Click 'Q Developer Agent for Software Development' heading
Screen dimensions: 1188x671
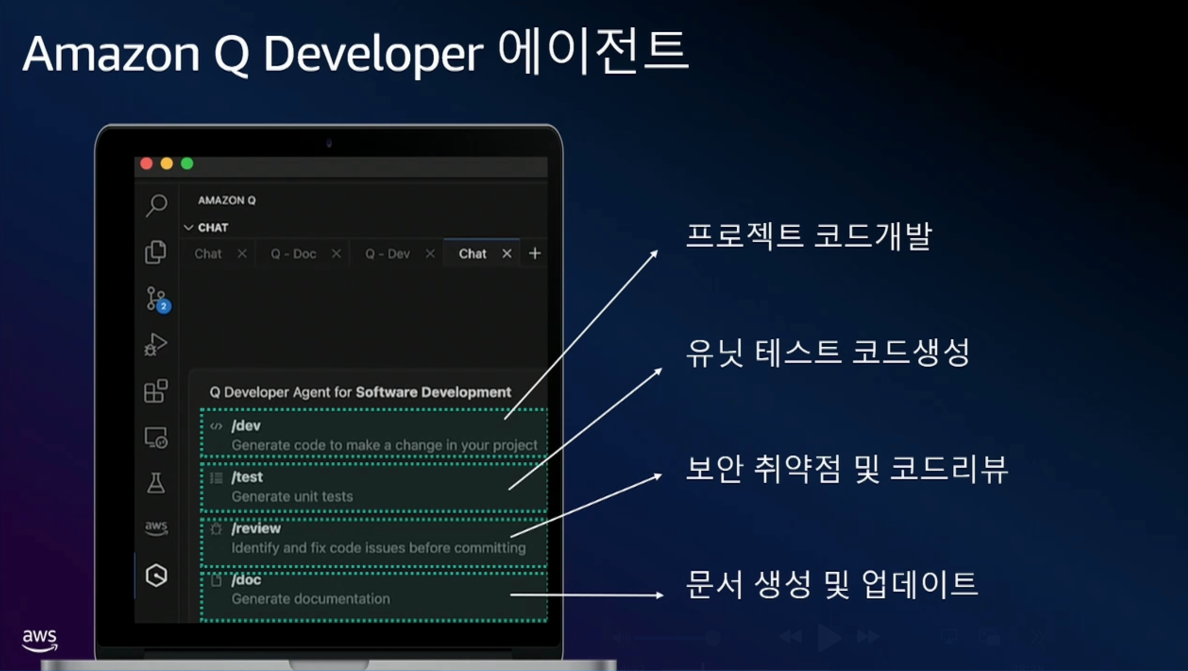coord(361,392)
